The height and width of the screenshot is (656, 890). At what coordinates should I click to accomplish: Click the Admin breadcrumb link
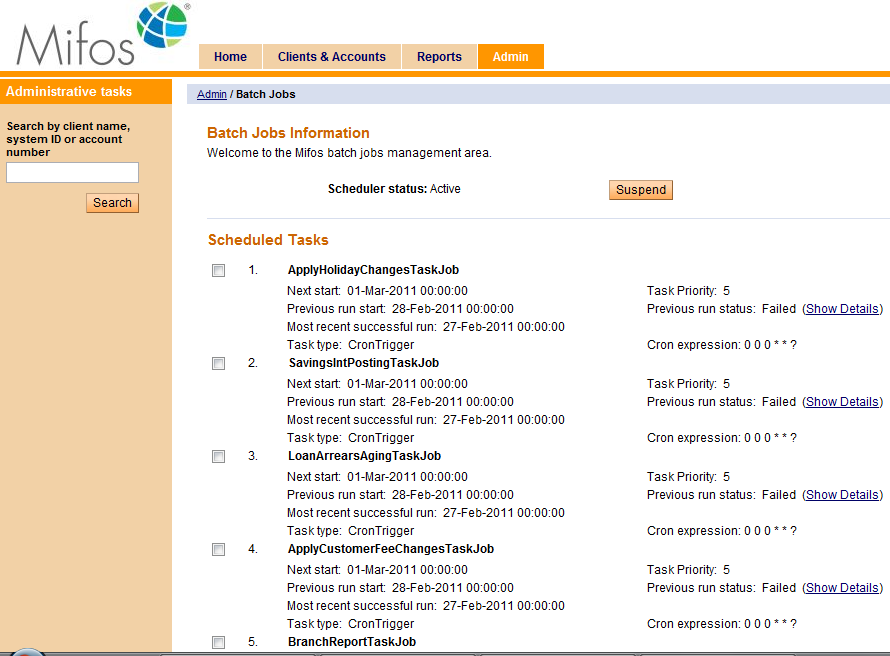(212, 94)
